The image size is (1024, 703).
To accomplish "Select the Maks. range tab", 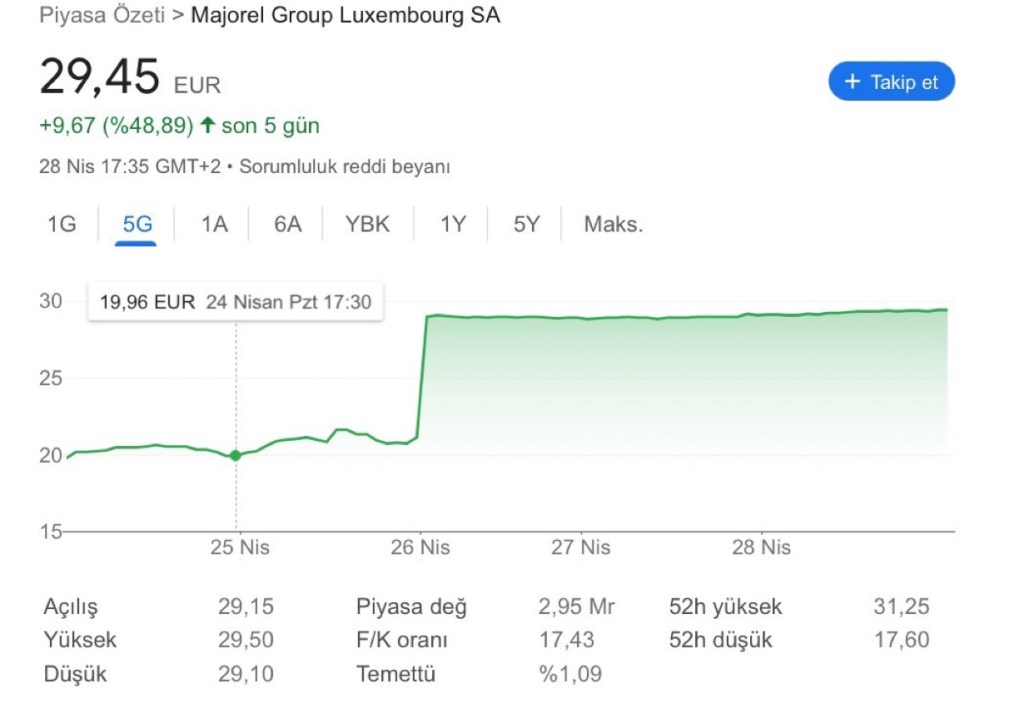I will click(613, 224).
